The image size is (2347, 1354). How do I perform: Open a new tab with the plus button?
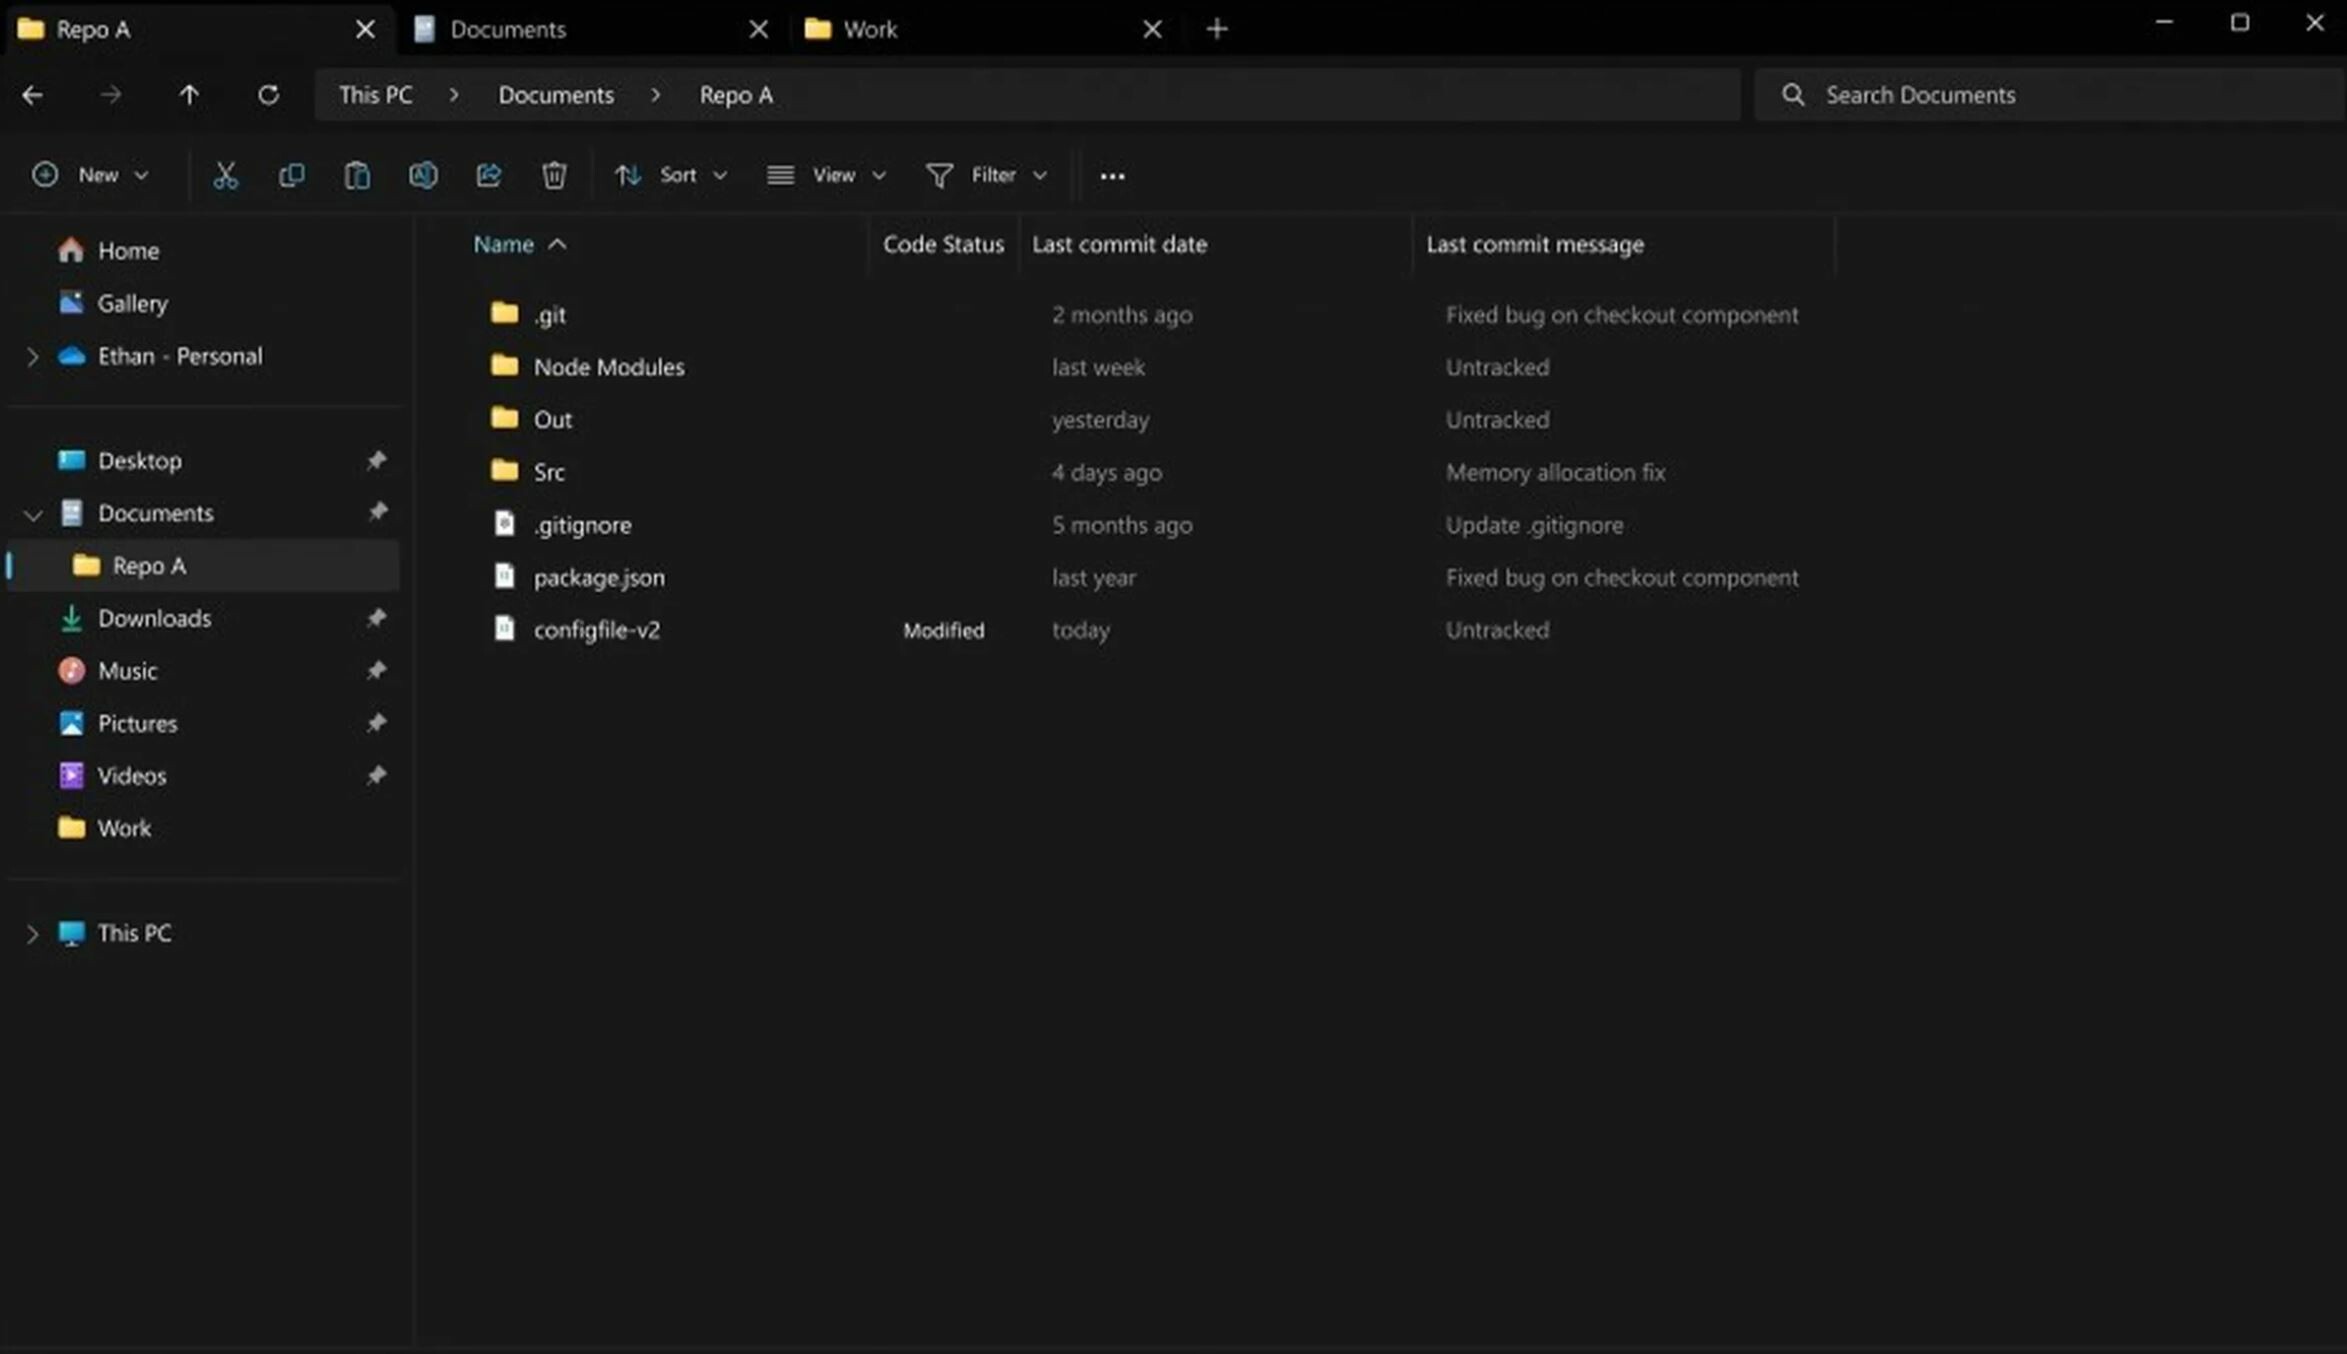(1216, 29)
